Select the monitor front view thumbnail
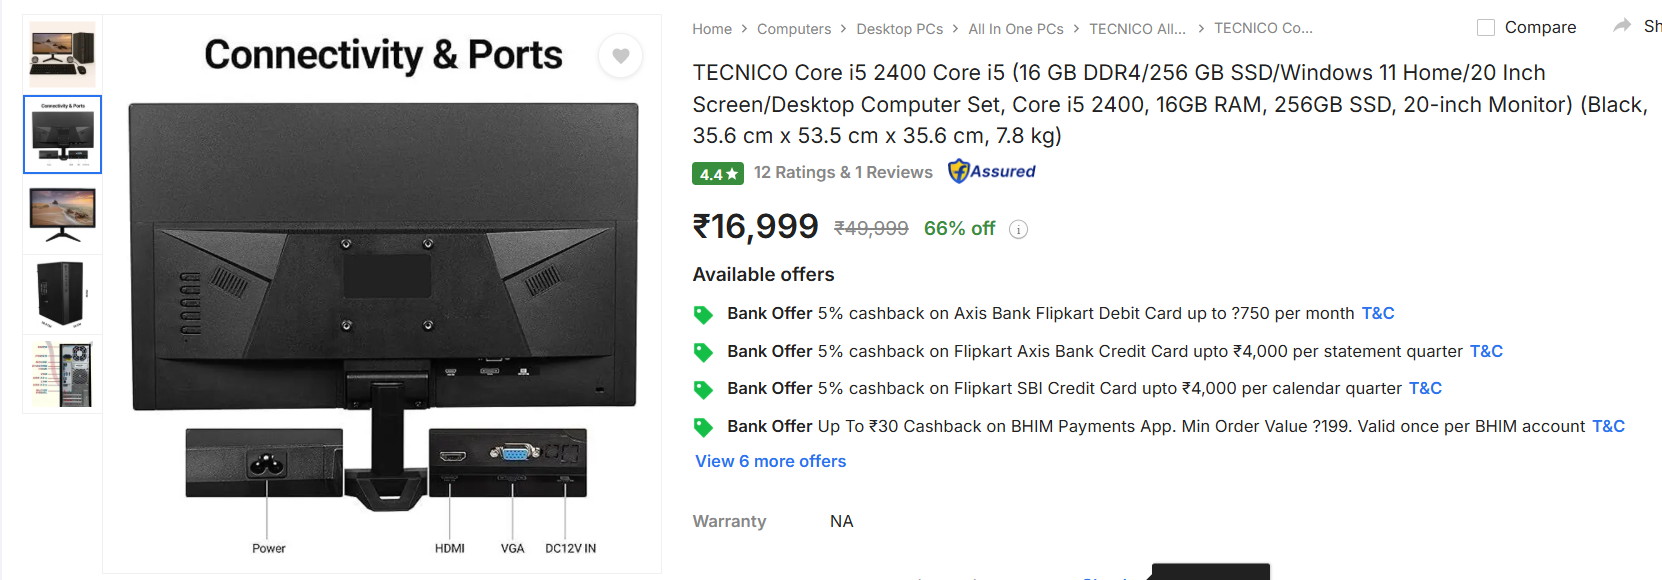Image resolution: width=1662 pixels, height=580 pixels. click(x=62, y=214)
